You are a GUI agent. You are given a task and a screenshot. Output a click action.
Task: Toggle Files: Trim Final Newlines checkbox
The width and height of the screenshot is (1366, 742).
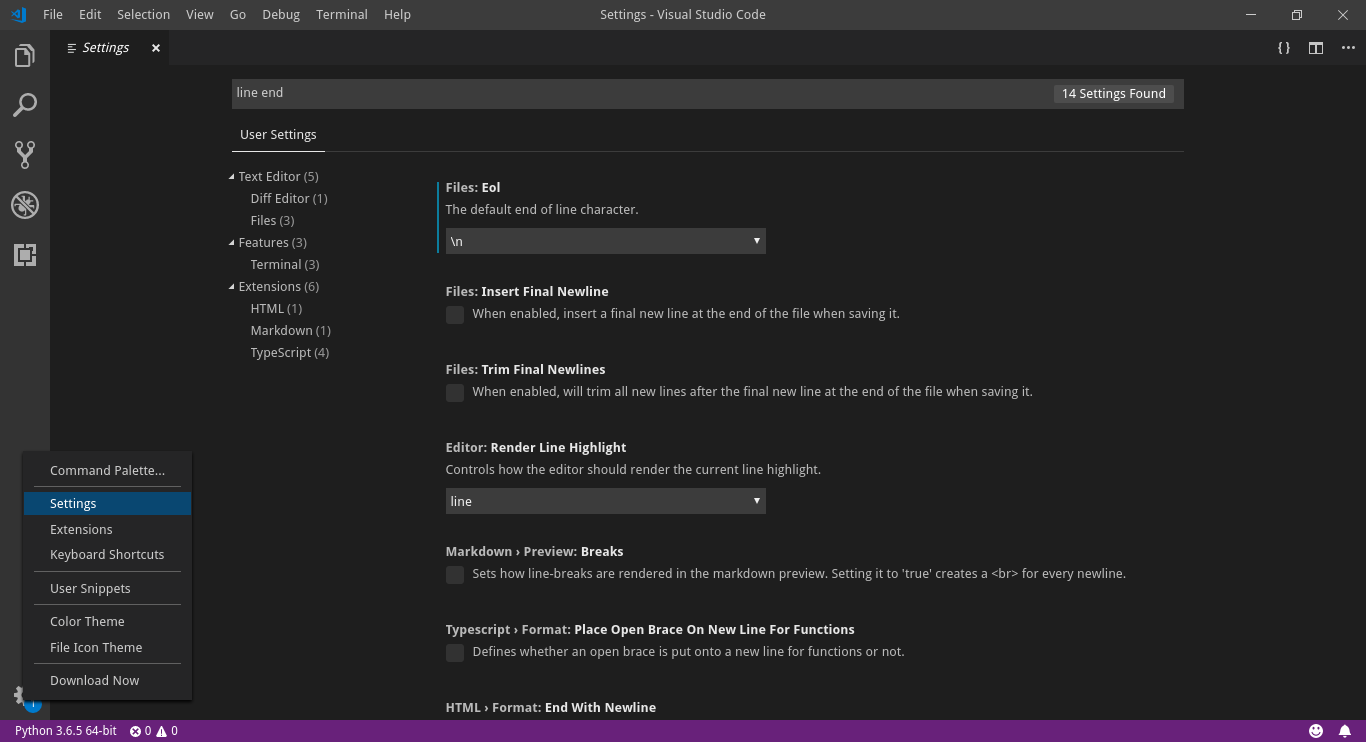point(455,393)
